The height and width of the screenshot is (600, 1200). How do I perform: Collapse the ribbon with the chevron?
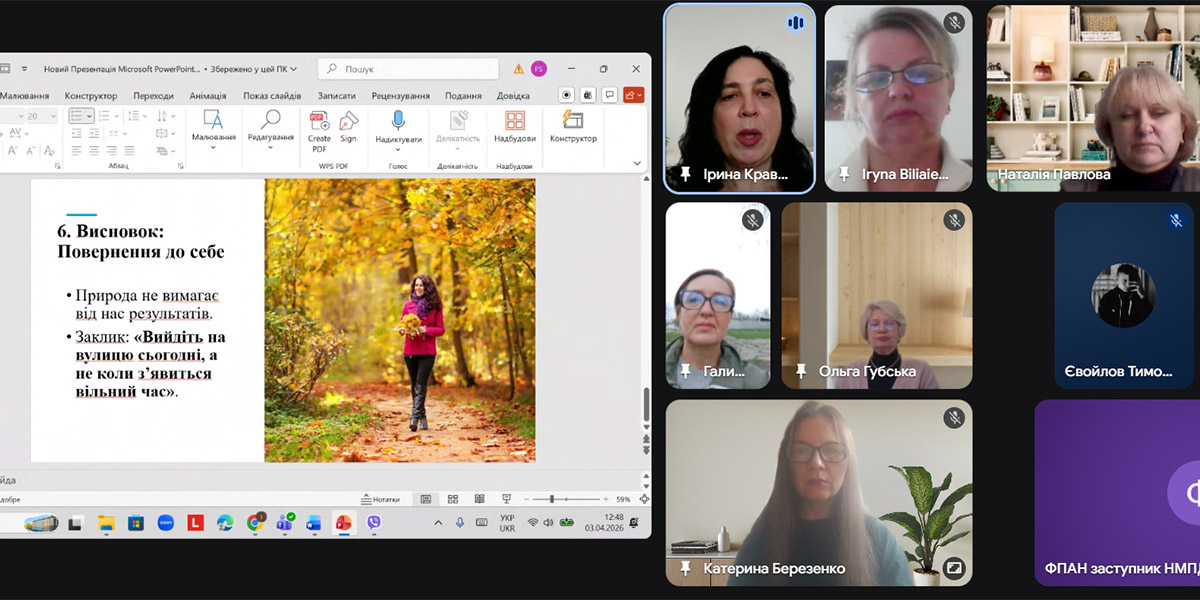pyautogui.click(x=637, y=163)
